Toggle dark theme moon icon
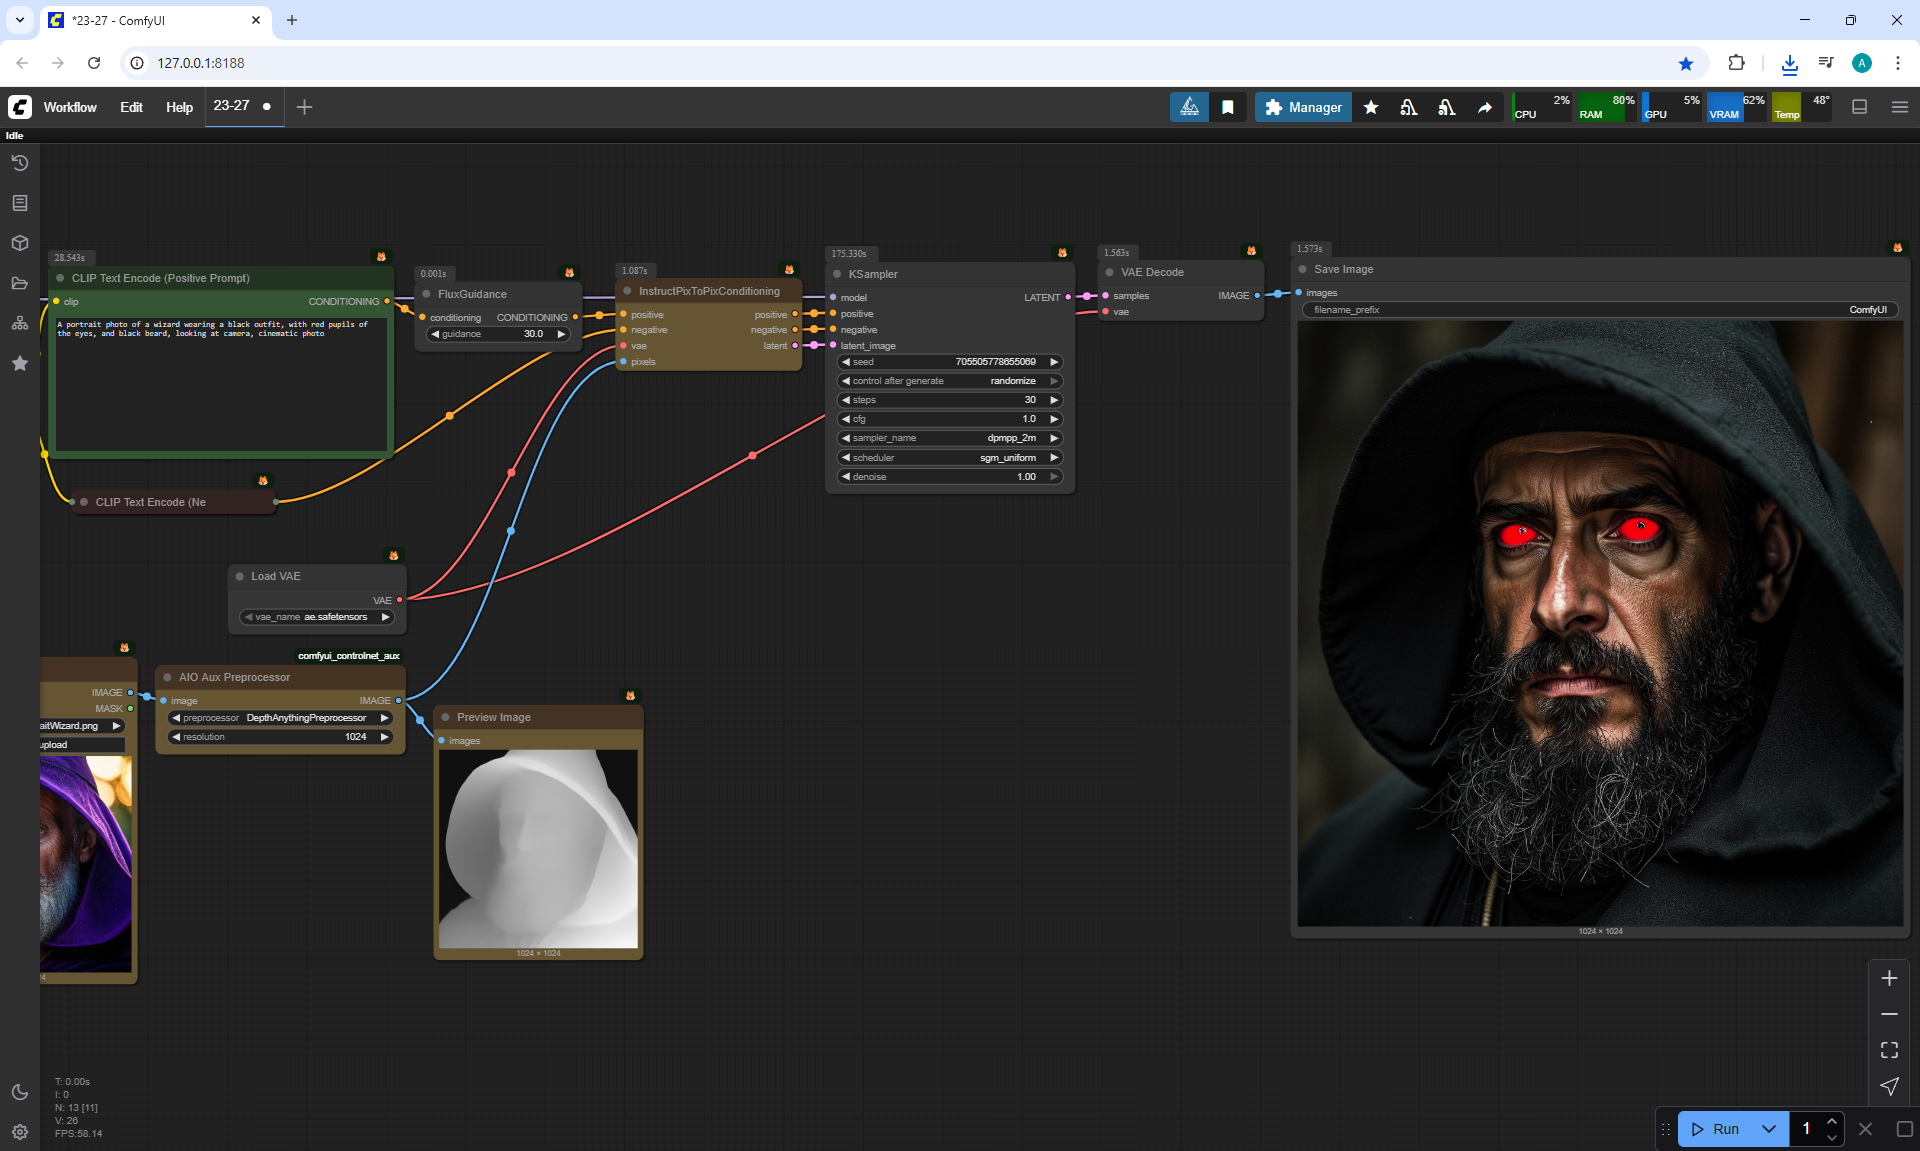Image resolution: width=1920 pixels, height=1151 pixels. coord(20,1092)
